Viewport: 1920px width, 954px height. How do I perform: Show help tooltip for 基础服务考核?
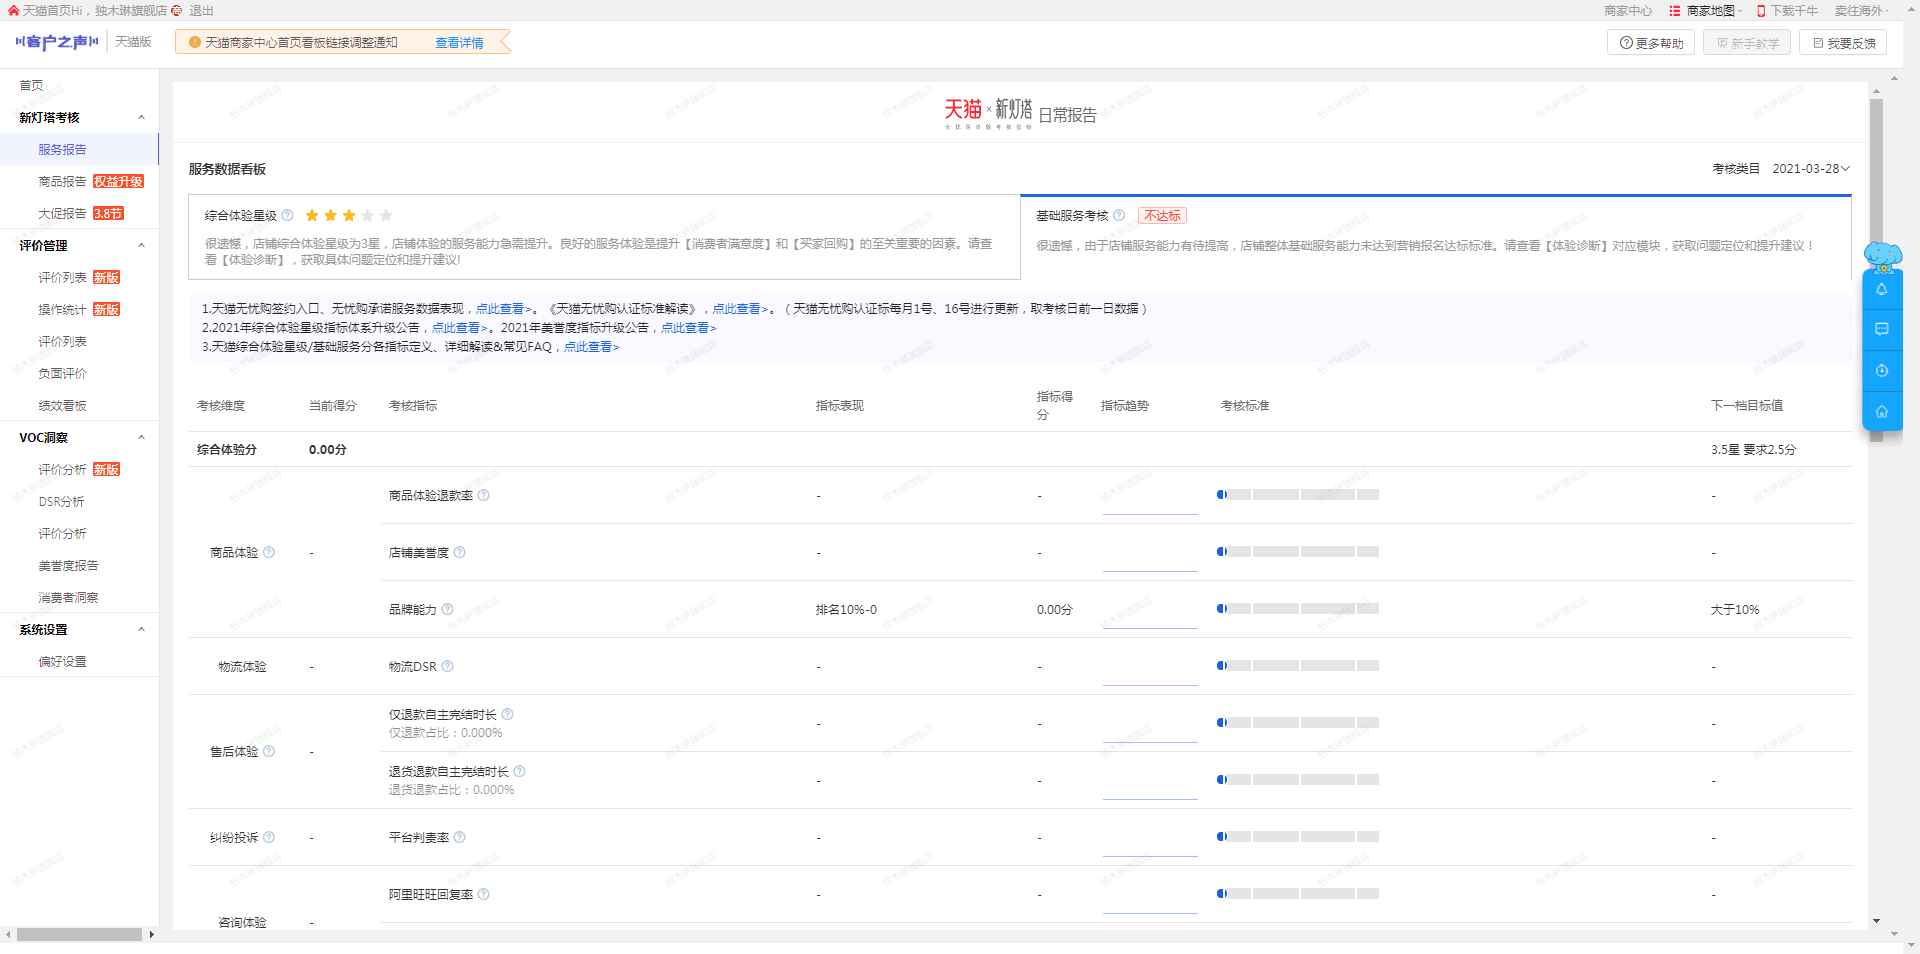click(x=1119, y=215)
